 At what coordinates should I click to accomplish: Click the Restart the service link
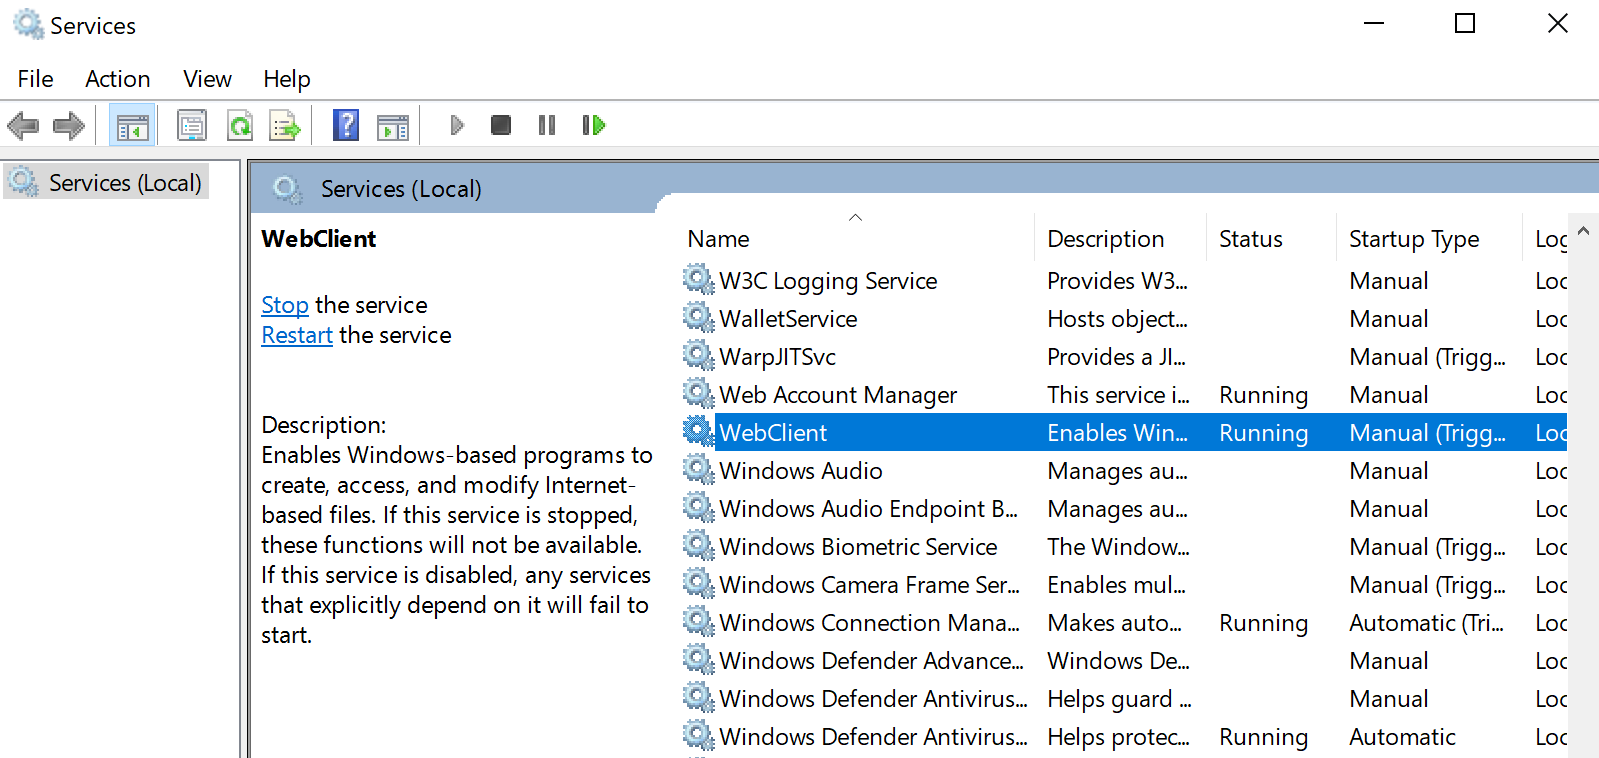click(297, 335)
